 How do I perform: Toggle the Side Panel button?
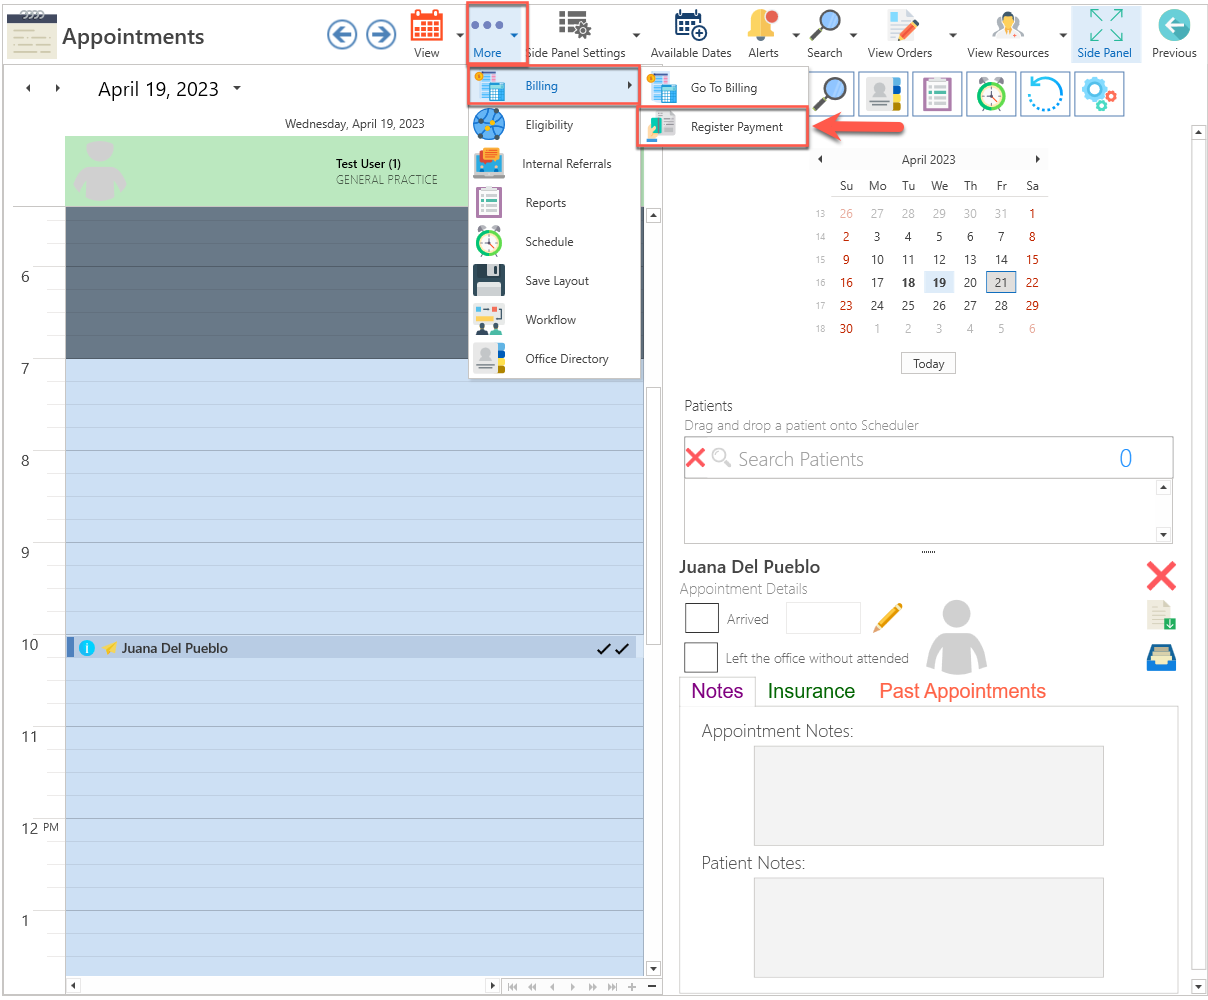click(1105, 35)
